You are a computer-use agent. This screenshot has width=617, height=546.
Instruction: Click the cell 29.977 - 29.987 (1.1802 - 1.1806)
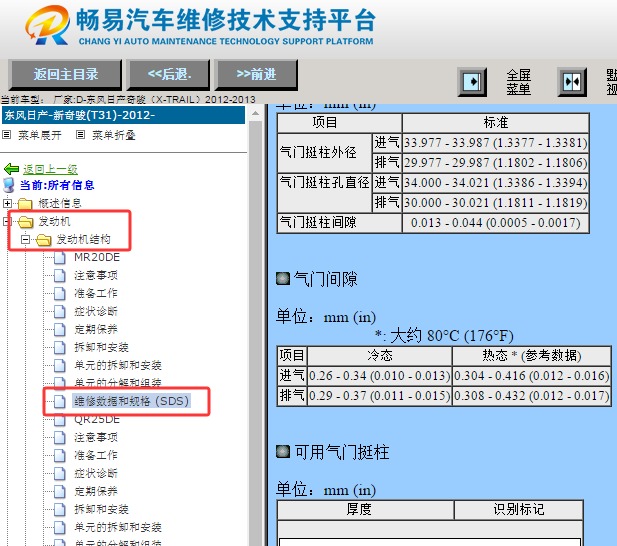495,162
